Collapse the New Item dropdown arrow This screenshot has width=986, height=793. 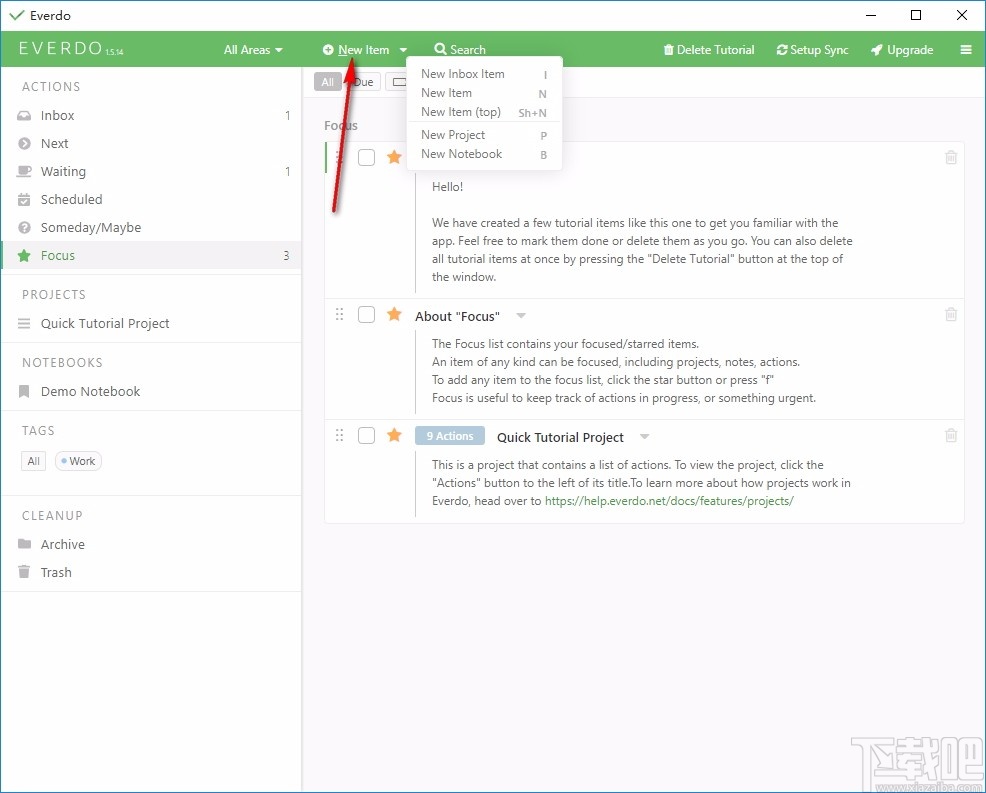(x=403, y=50)
